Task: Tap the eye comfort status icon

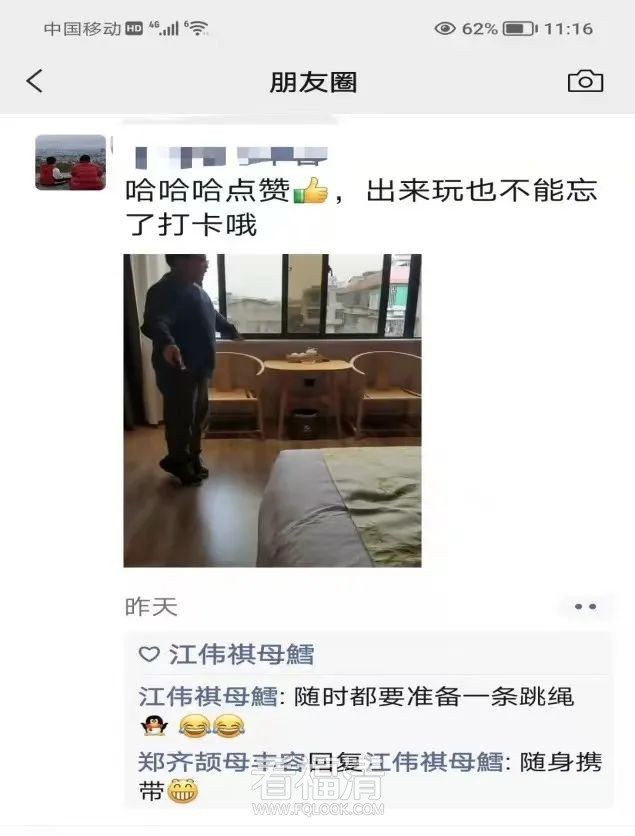Action: (x=445, y=28)
